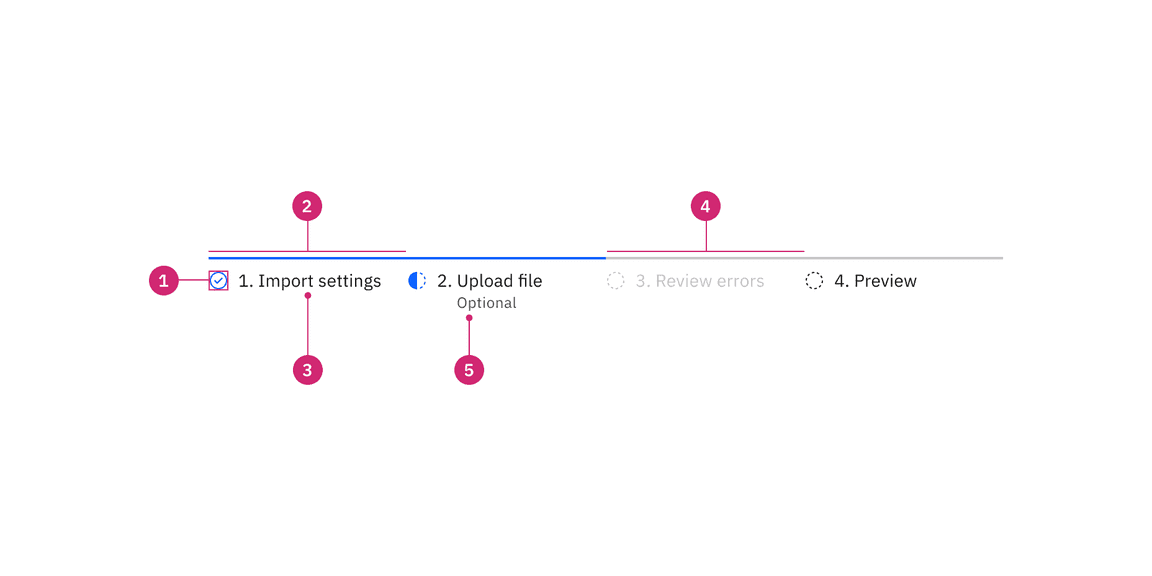The width and height of the screenshot is (1152, 576).
Task: Click the pink annotation marker labeled 4
Action: coord(706,206)
